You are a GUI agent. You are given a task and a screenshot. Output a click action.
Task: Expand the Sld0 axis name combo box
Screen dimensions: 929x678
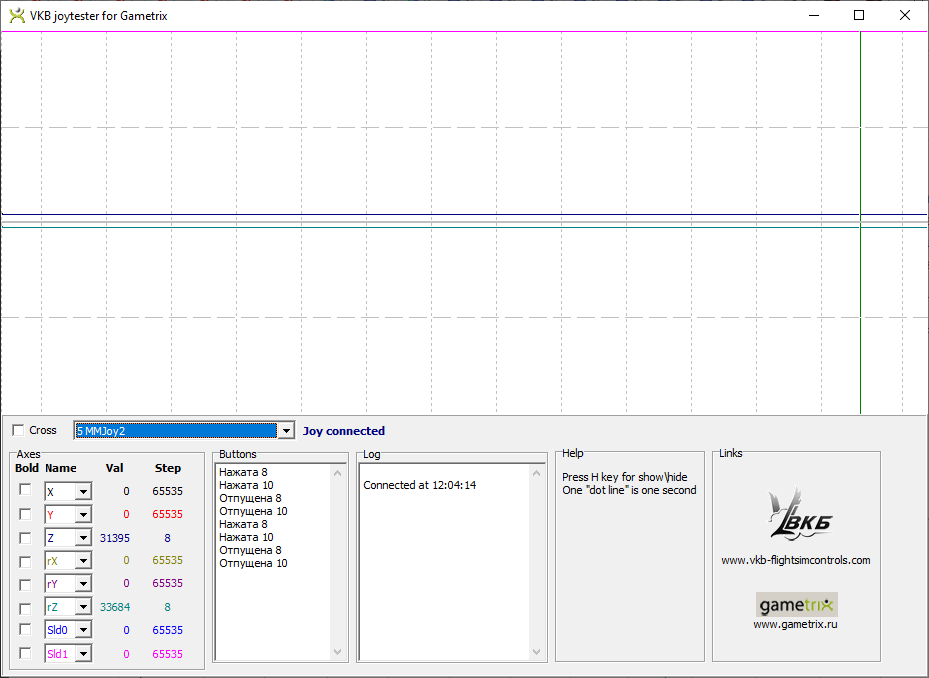tap(83, 630)
